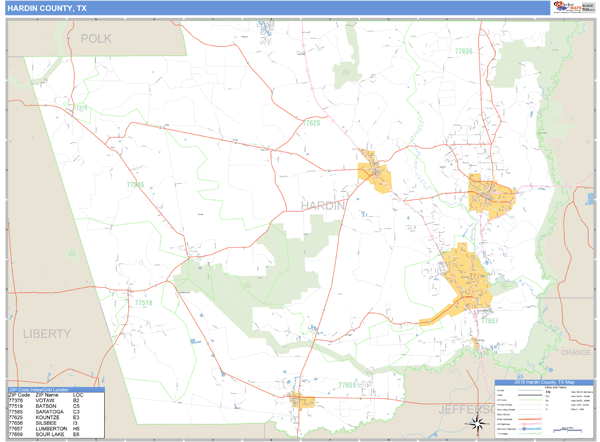Click the green 77585 ZIP label on map

[x=135, y=185]
